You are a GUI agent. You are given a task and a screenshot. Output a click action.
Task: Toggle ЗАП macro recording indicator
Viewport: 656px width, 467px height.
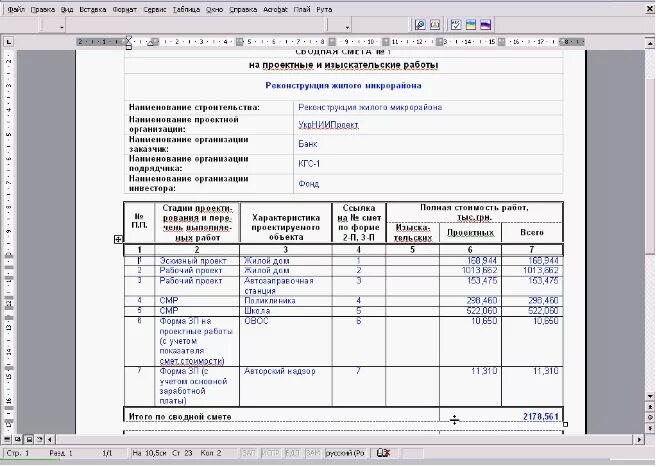click(x=249, y=453)
